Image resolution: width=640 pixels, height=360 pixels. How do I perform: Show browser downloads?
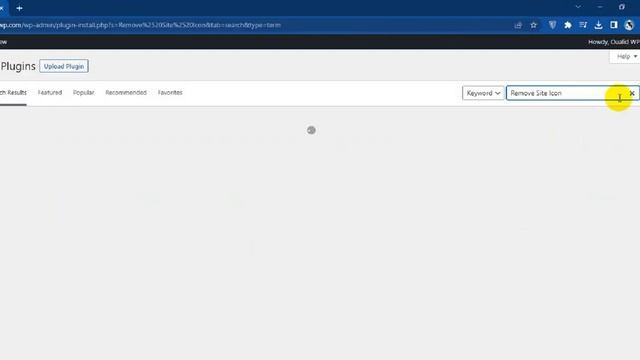tap(598, 25)
